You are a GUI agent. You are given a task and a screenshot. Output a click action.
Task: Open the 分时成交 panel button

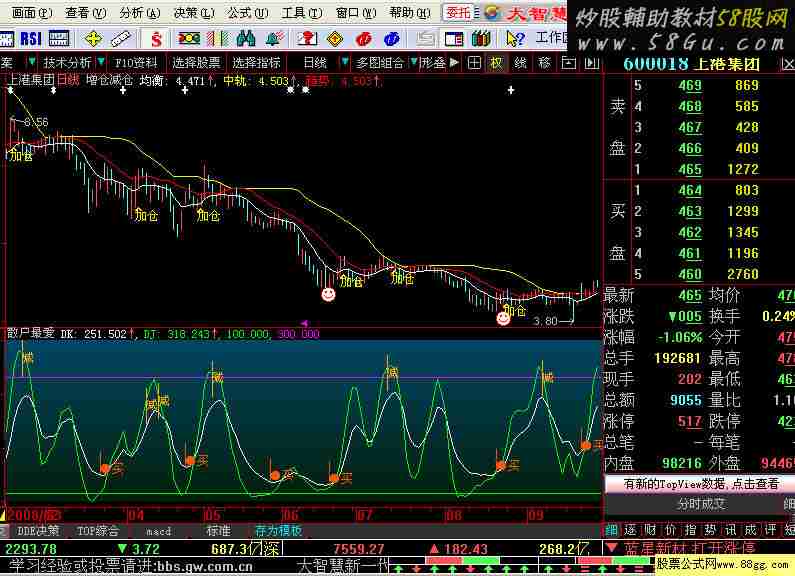click(701, 504)
